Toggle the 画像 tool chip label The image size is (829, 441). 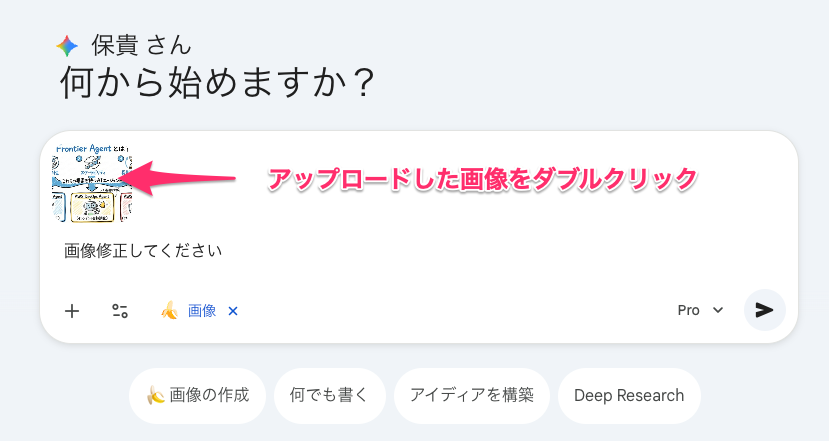point(202,311)
